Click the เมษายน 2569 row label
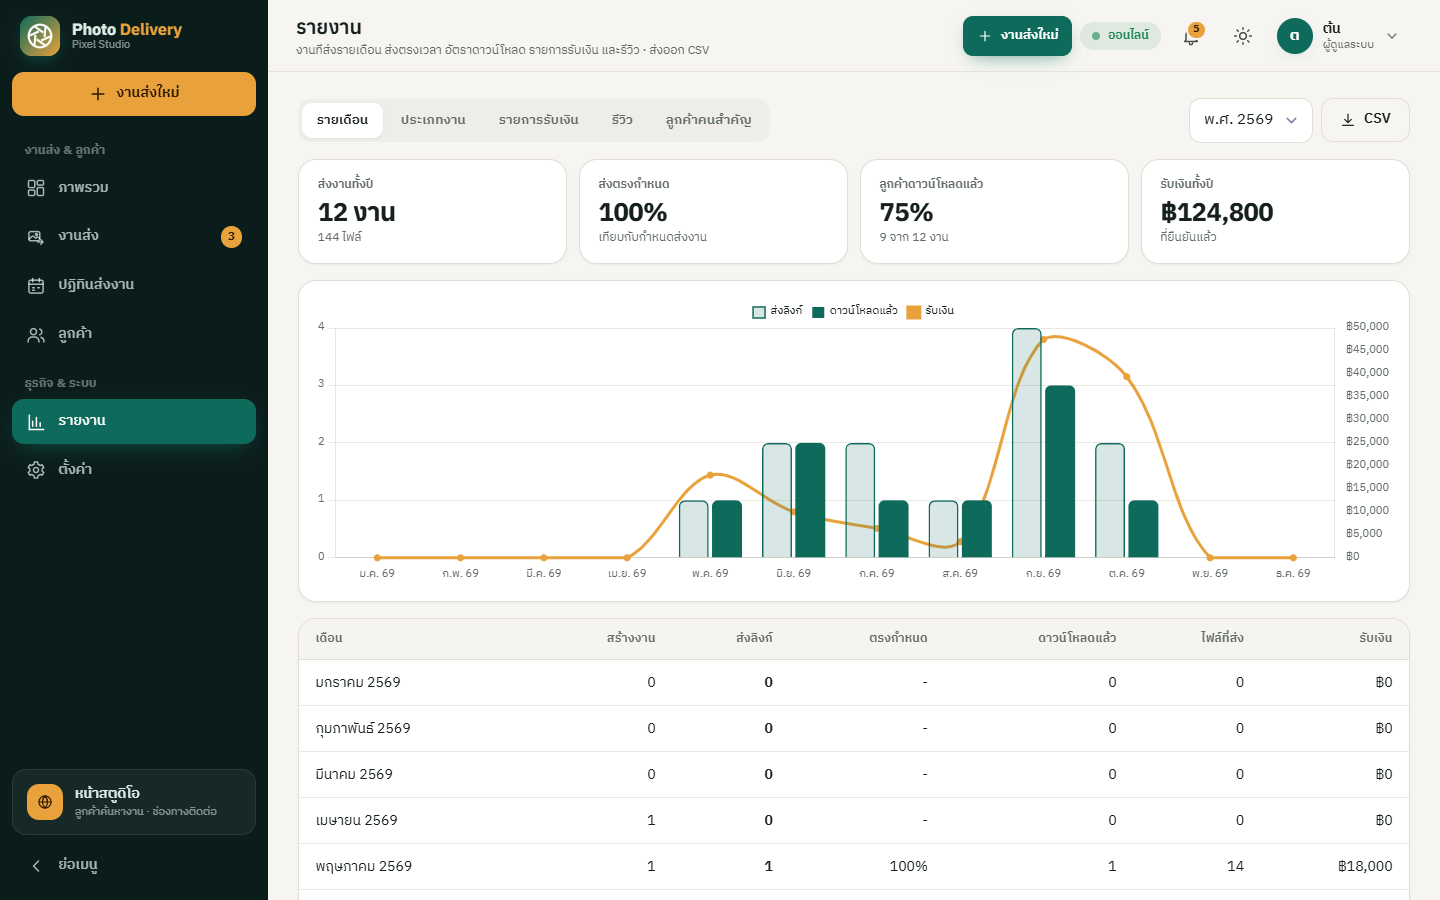Image resolution: width=1440 pixels, height=900 pixels. (x=356, y=821)
